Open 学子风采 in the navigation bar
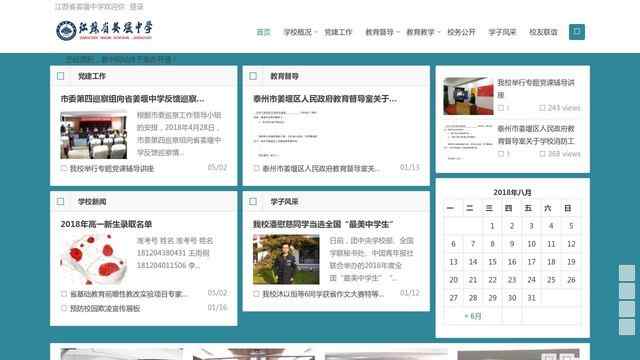Viewport: 640px width, 360px height. click(x=502, y=32)
